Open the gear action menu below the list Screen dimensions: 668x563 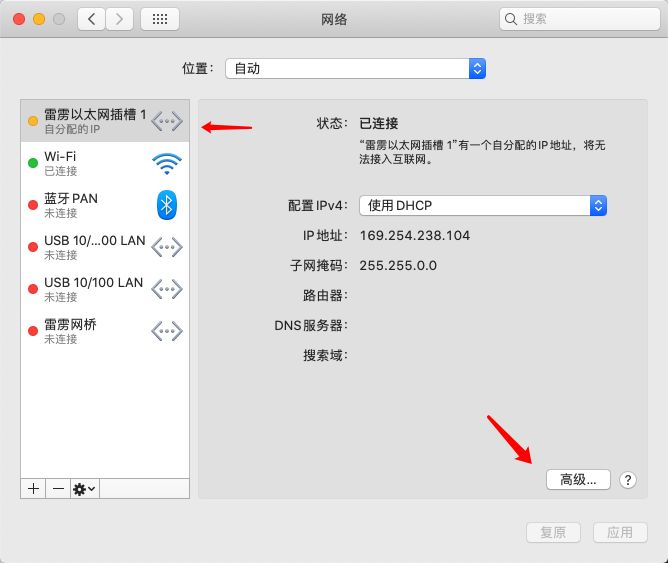pos(84,488)
